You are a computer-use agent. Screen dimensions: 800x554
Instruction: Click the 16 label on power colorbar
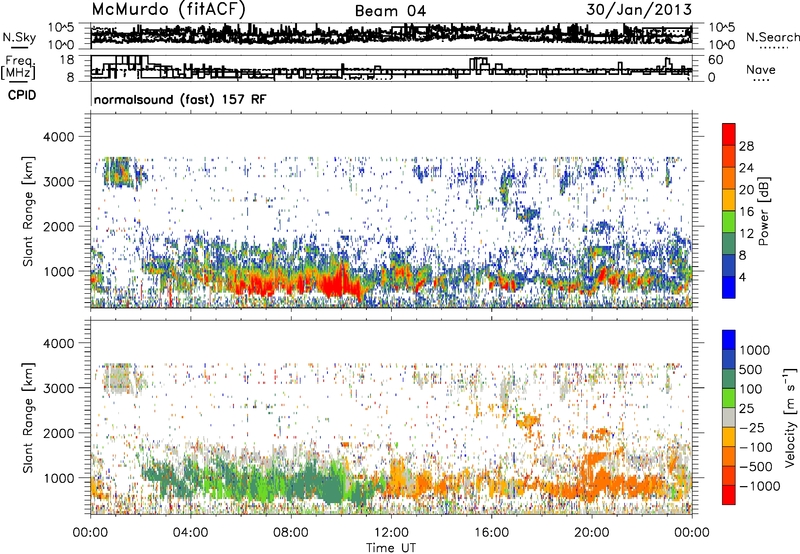click(746, 212)
